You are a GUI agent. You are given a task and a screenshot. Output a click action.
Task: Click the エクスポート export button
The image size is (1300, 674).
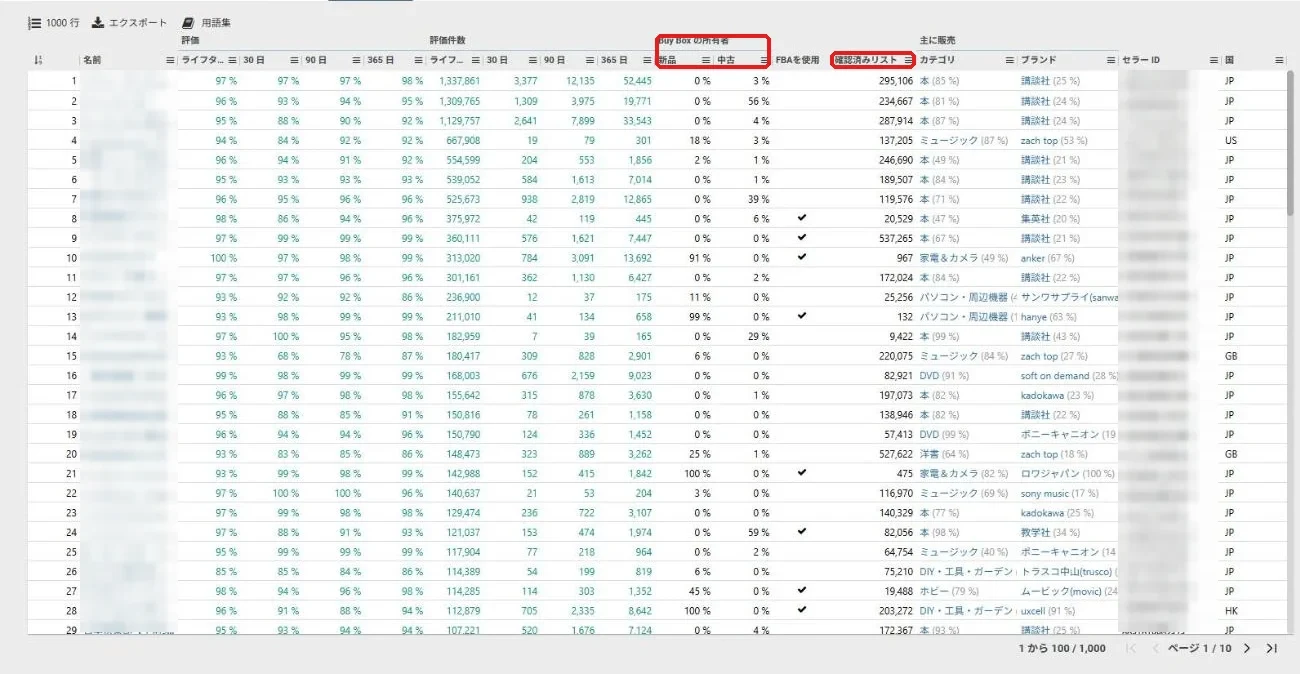pyautogui.click(x=130, y=23)
